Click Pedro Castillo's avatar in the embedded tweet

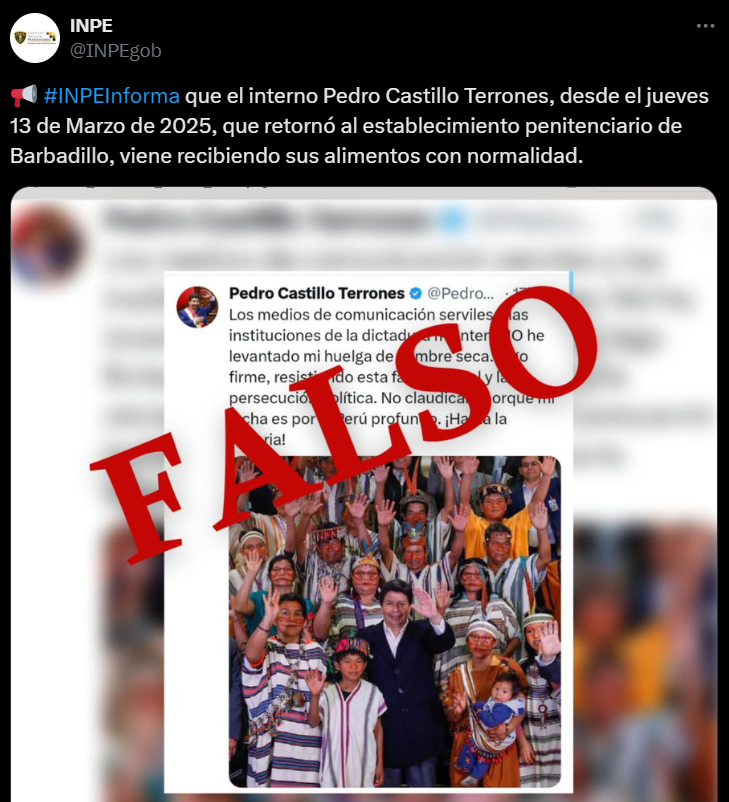pos(197,306)
